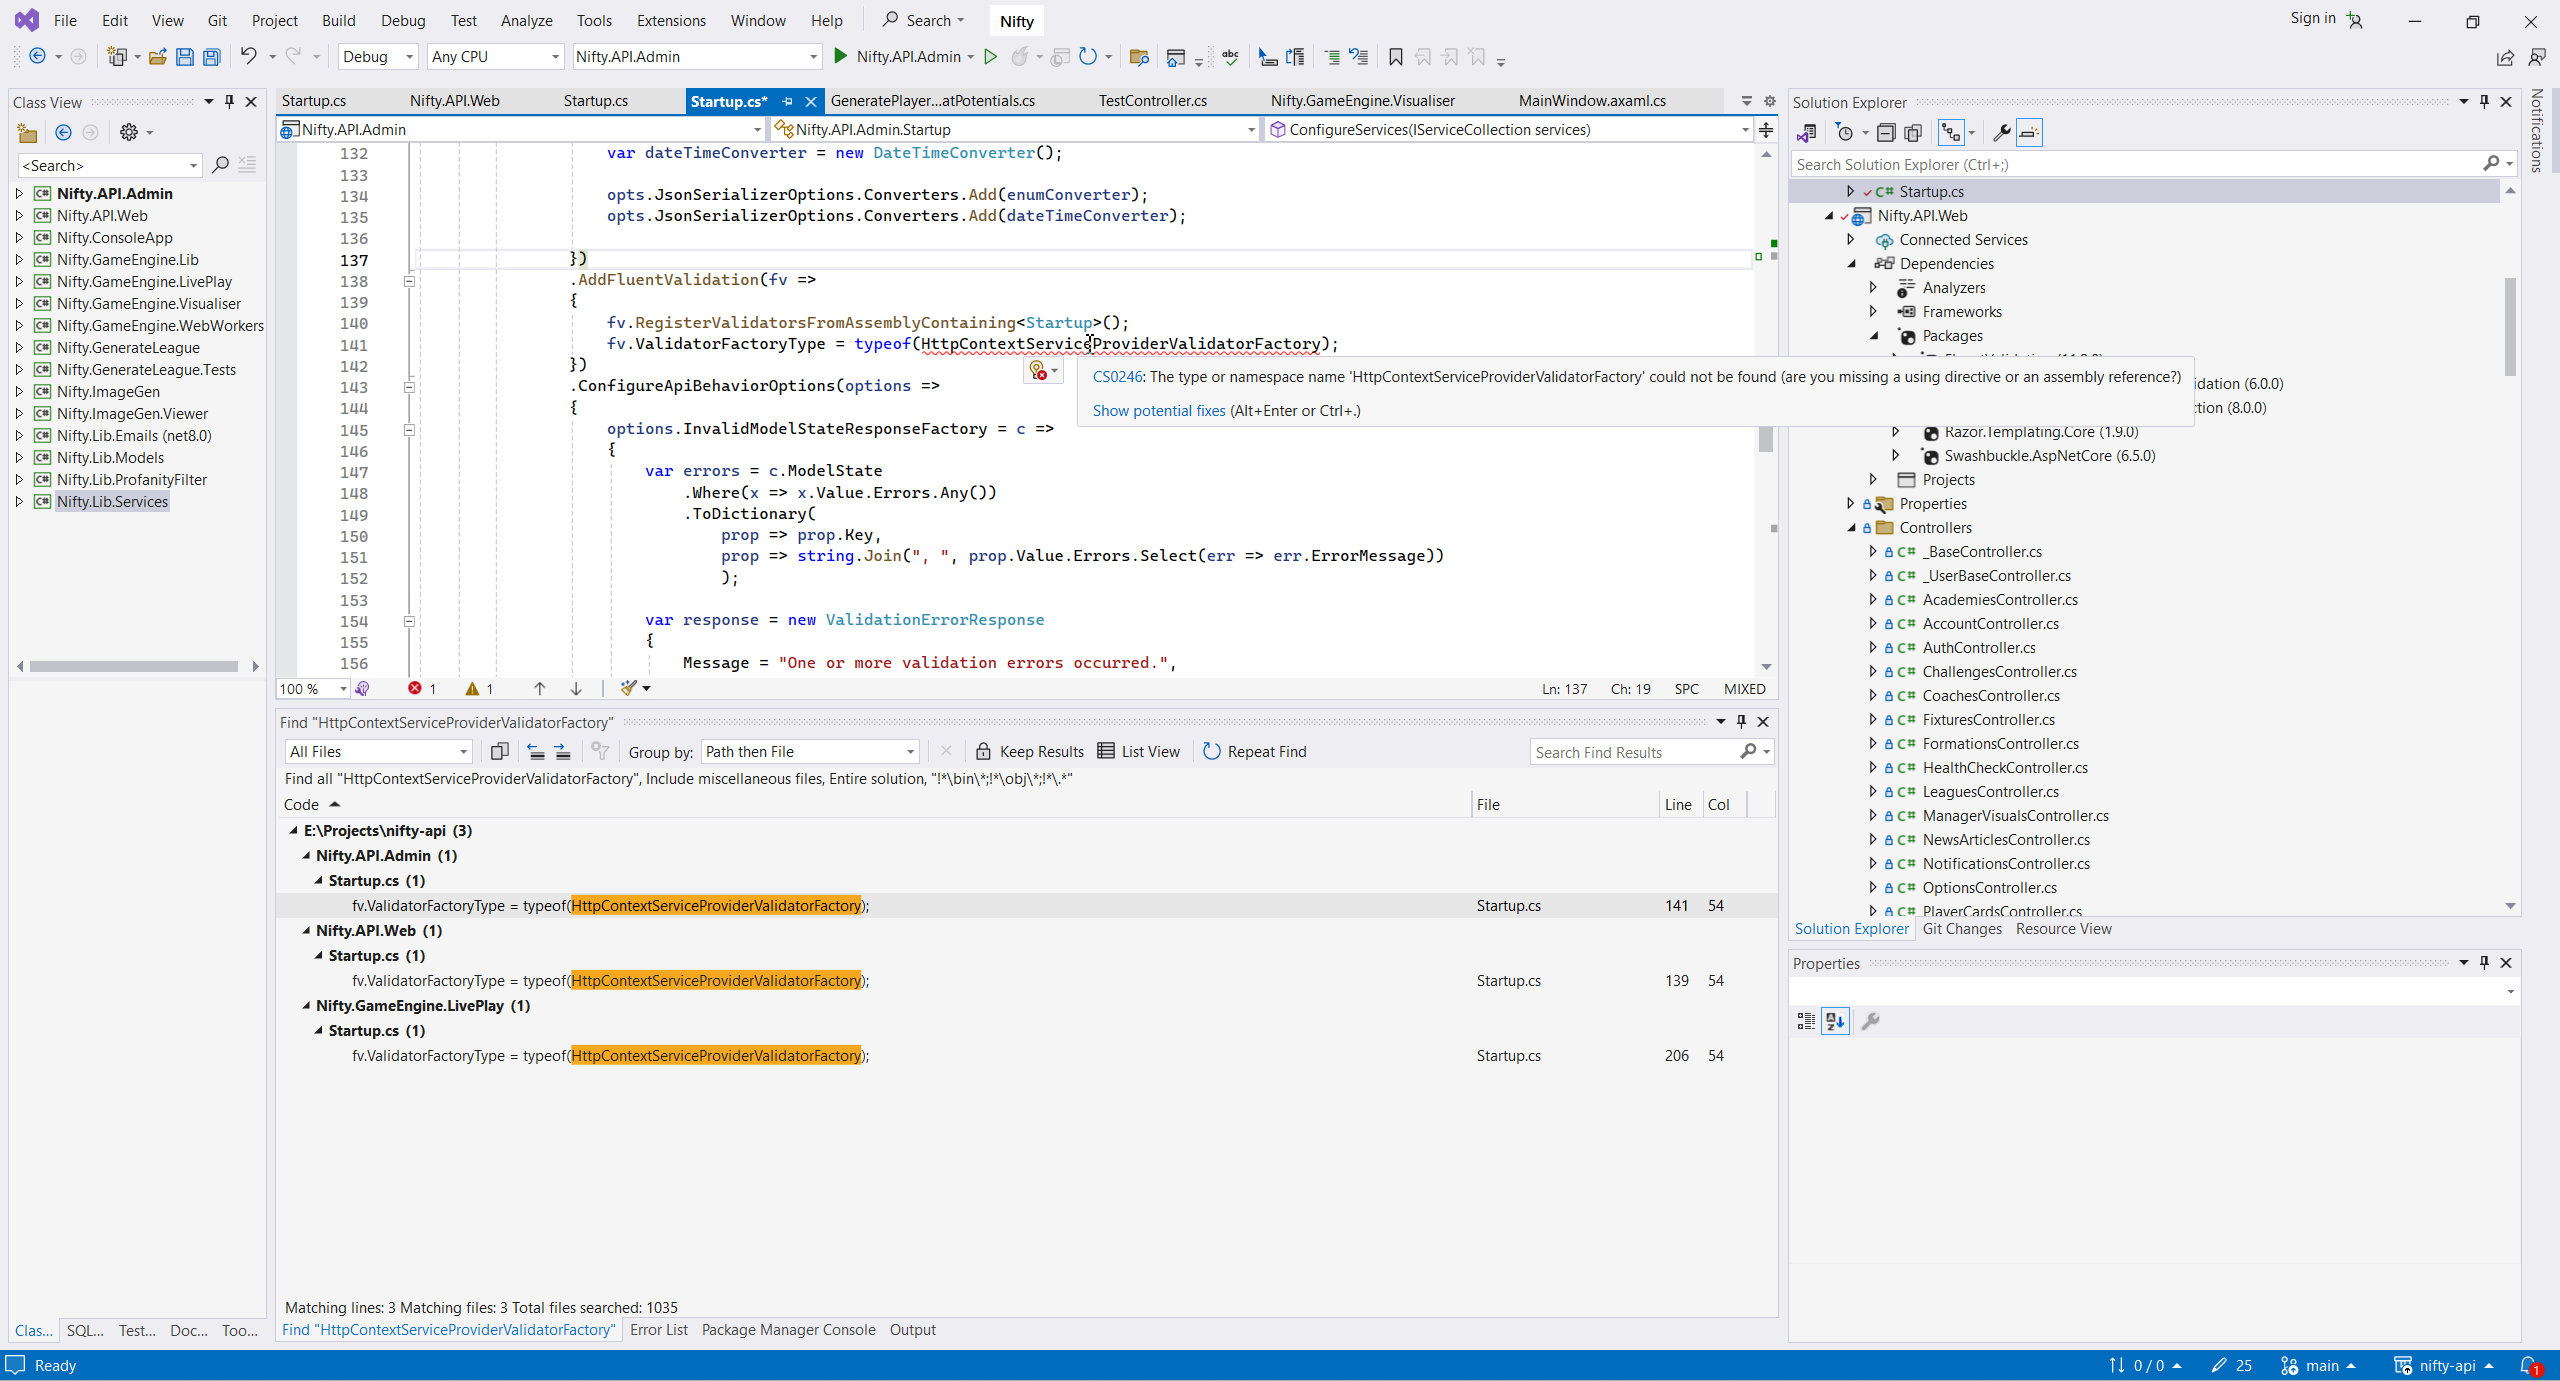Click the Show potential fixes link
The image size is (2560, 1381).
click(x=1158, y=410)
